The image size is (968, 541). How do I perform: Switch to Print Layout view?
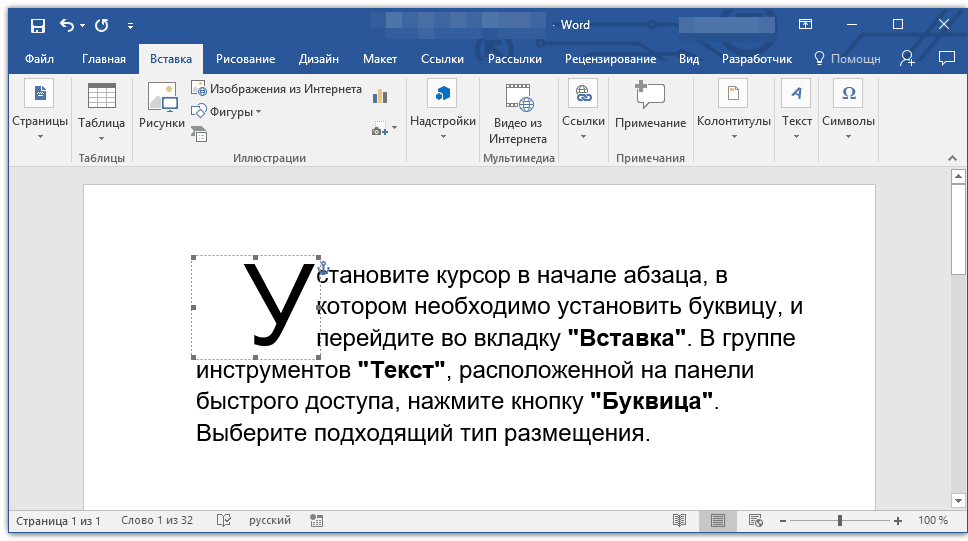coord(717,521)
